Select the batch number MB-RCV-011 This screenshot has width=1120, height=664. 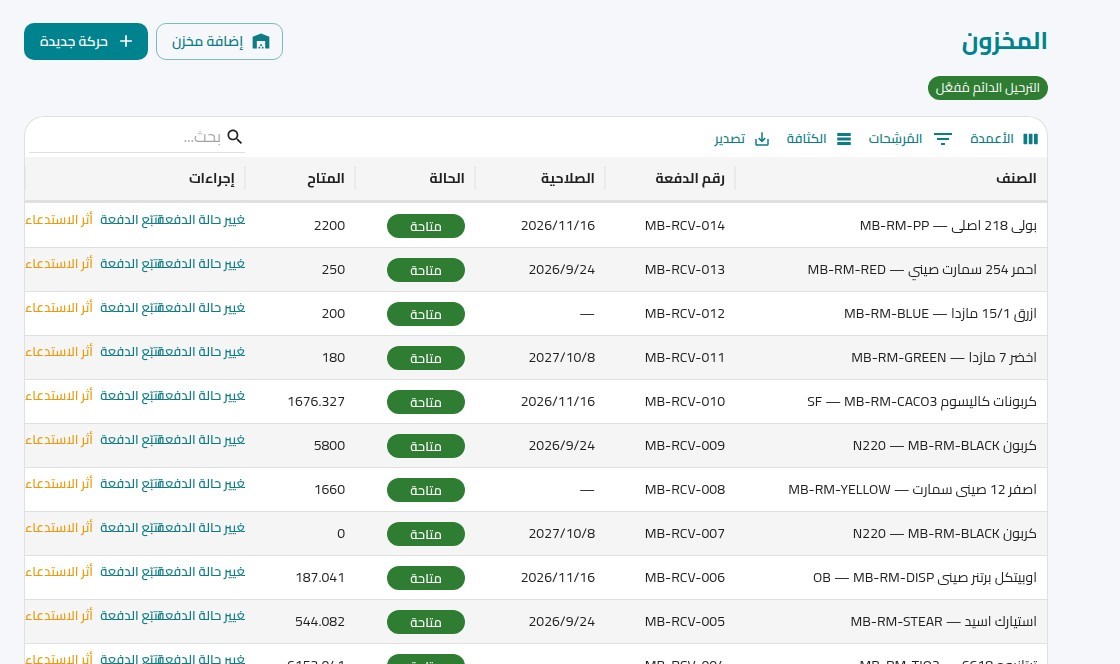pos(684,358)
